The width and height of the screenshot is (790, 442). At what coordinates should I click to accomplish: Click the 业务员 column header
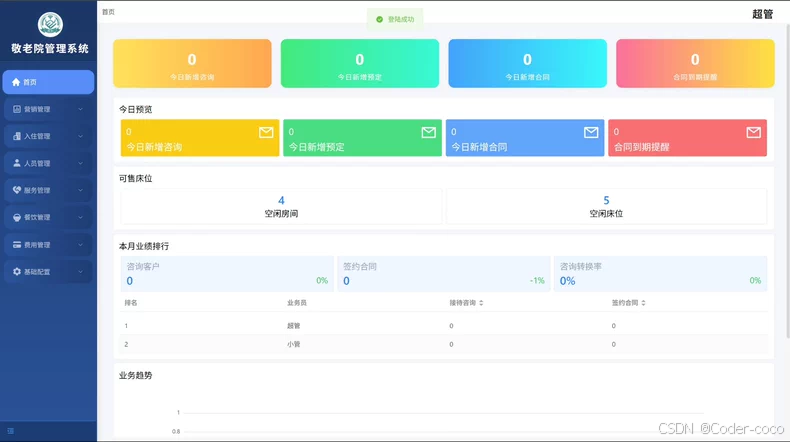[x=297, y=303]
